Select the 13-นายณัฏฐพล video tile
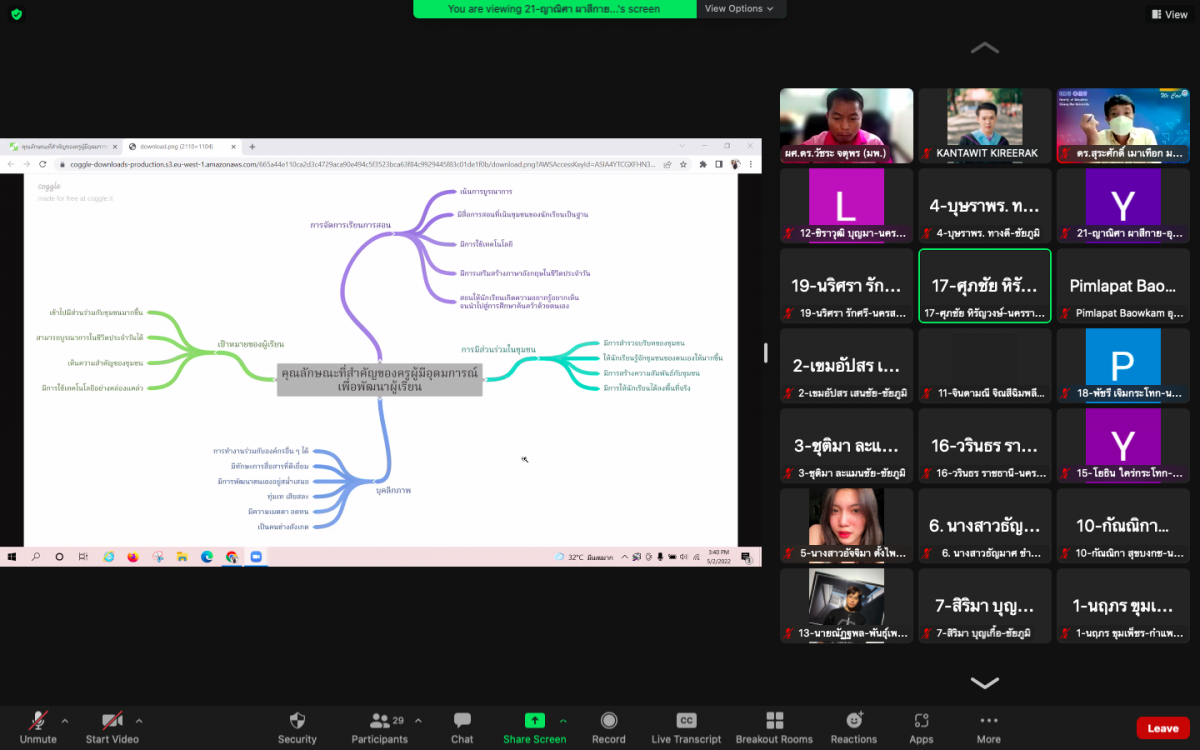 click(846, 605)
